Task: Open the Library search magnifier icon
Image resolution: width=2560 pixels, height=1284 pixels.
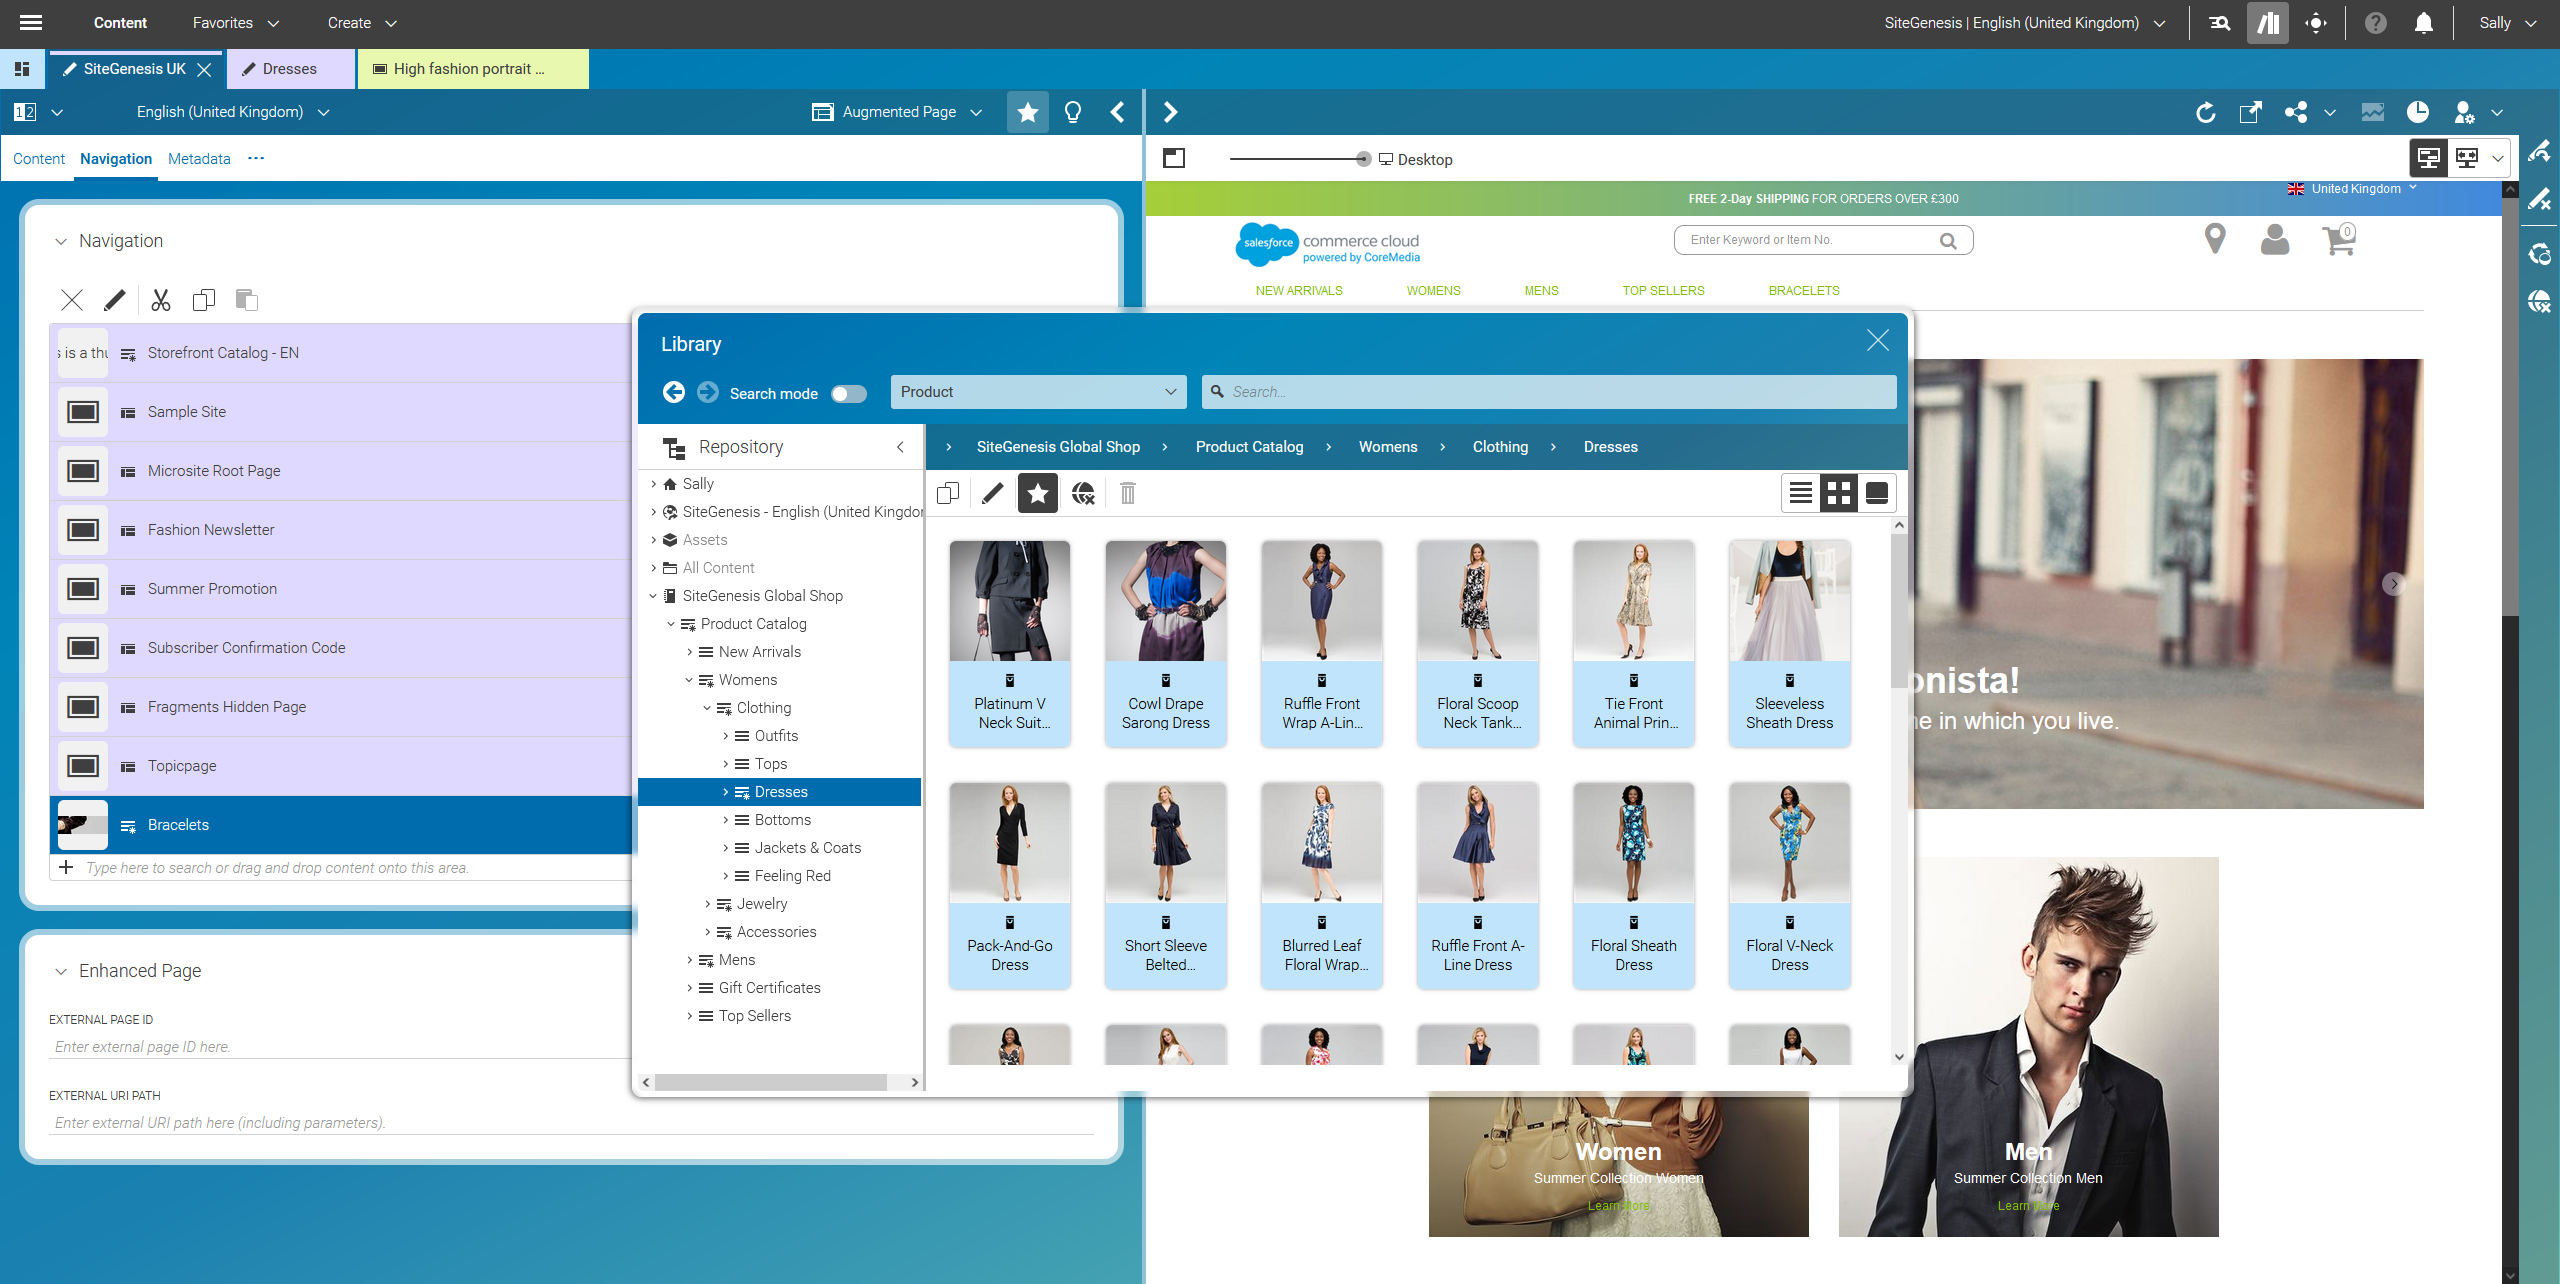Action: pyautogui.click(x=1216, y=392)
